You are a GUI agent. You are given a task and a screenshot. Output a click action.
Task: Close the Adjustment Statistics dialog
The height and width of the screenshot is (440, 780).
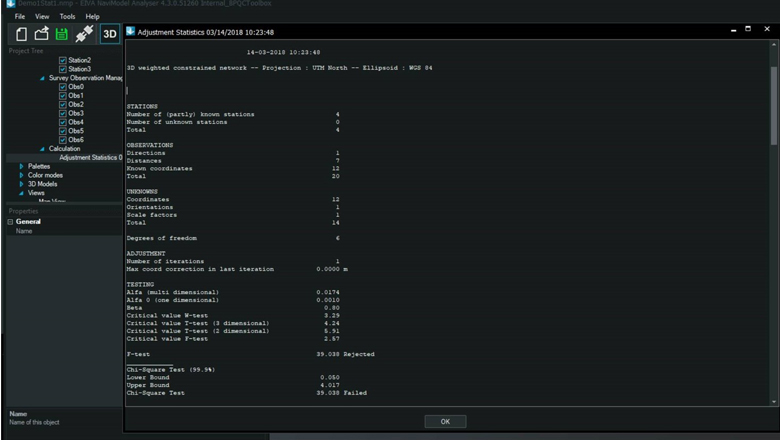767,29
